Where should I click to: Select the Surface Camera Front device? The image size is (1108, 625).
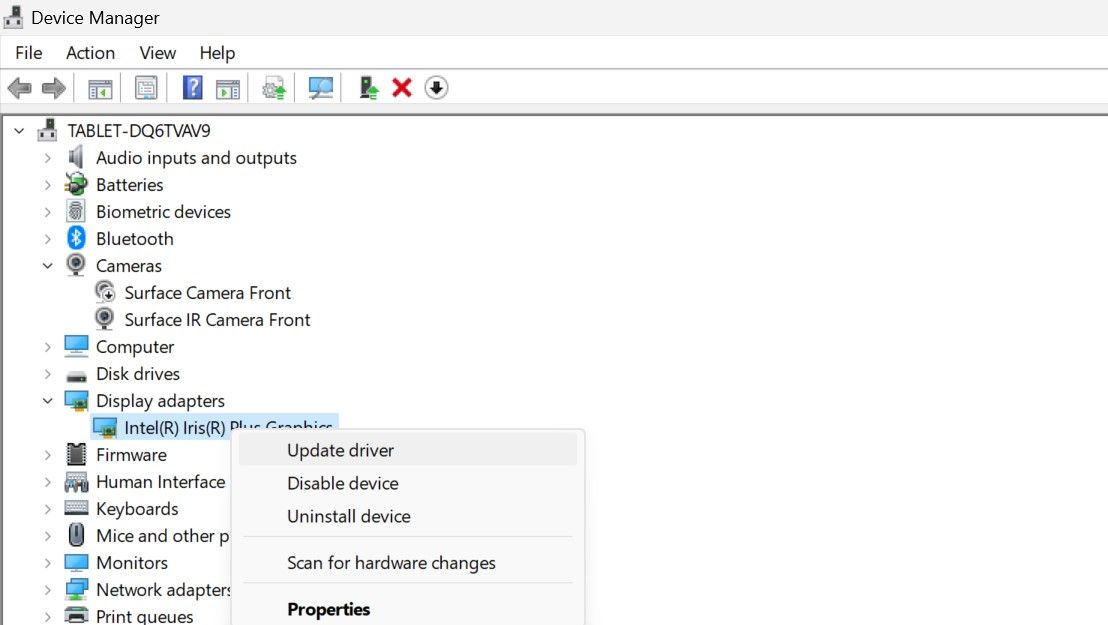(x=207, y=292)
